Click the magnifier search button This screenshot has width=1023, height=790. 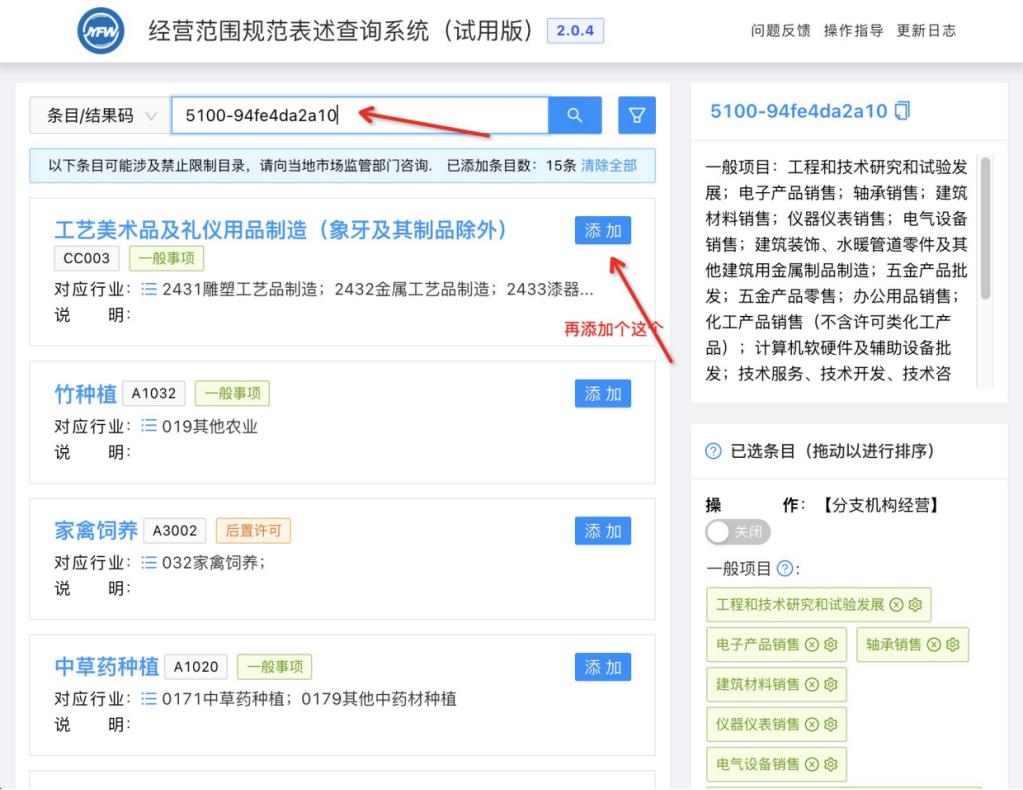(575, 115)
